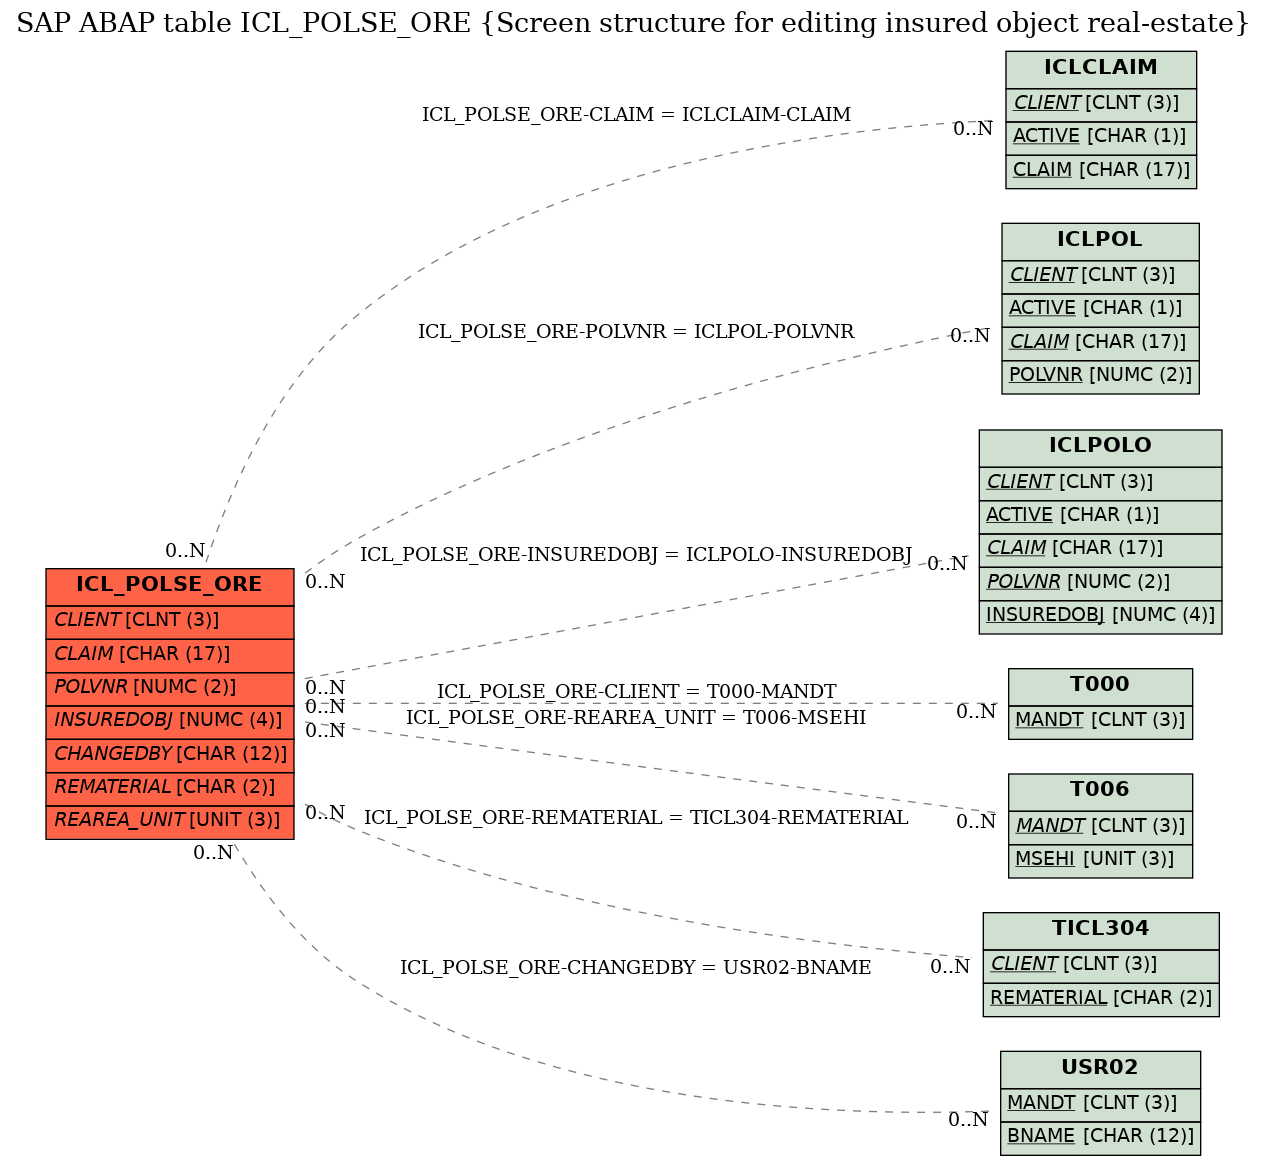Select ACTIVE [CHAR (1)] in ICLCLAIM table
The image size is (1268, 1166).
[1101, 137]
